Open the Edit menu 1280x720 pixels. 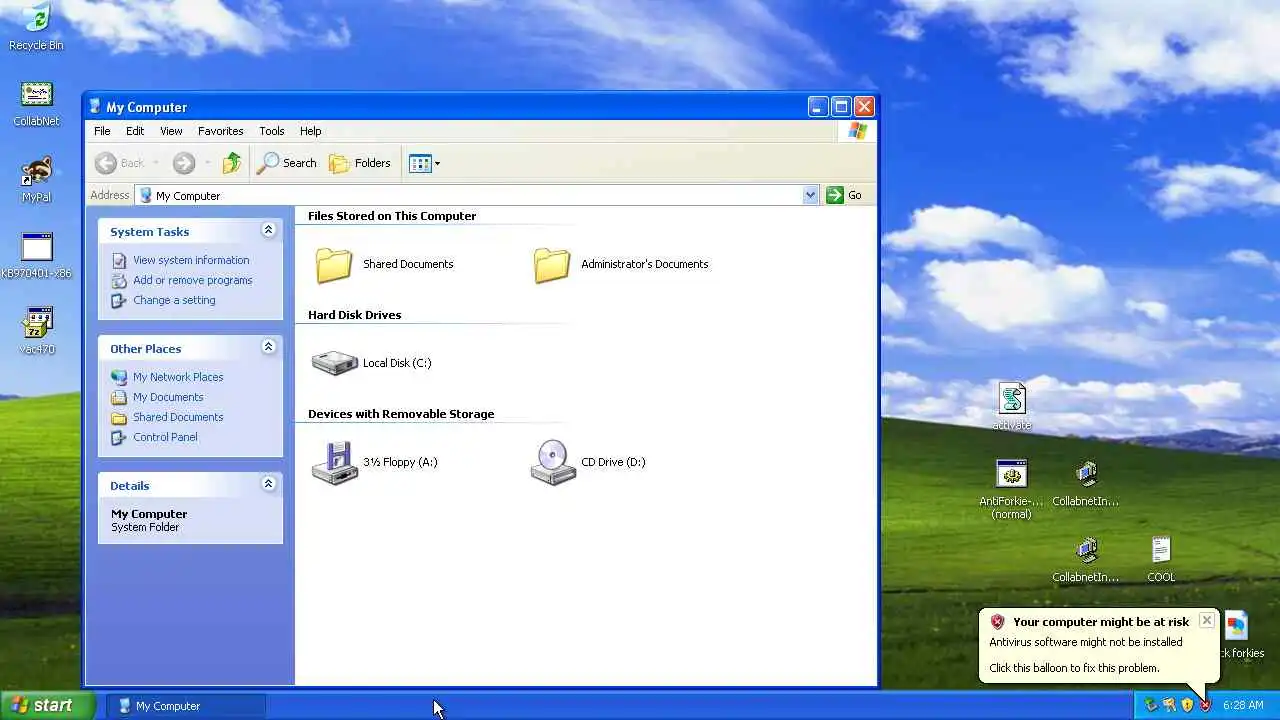tap(135, 131)
